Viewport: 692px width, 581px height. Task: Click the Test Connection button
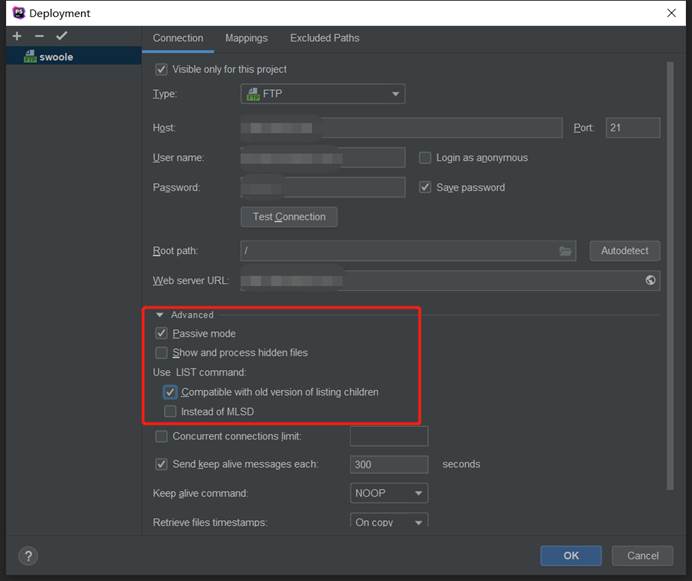click(x=289, y=217)
